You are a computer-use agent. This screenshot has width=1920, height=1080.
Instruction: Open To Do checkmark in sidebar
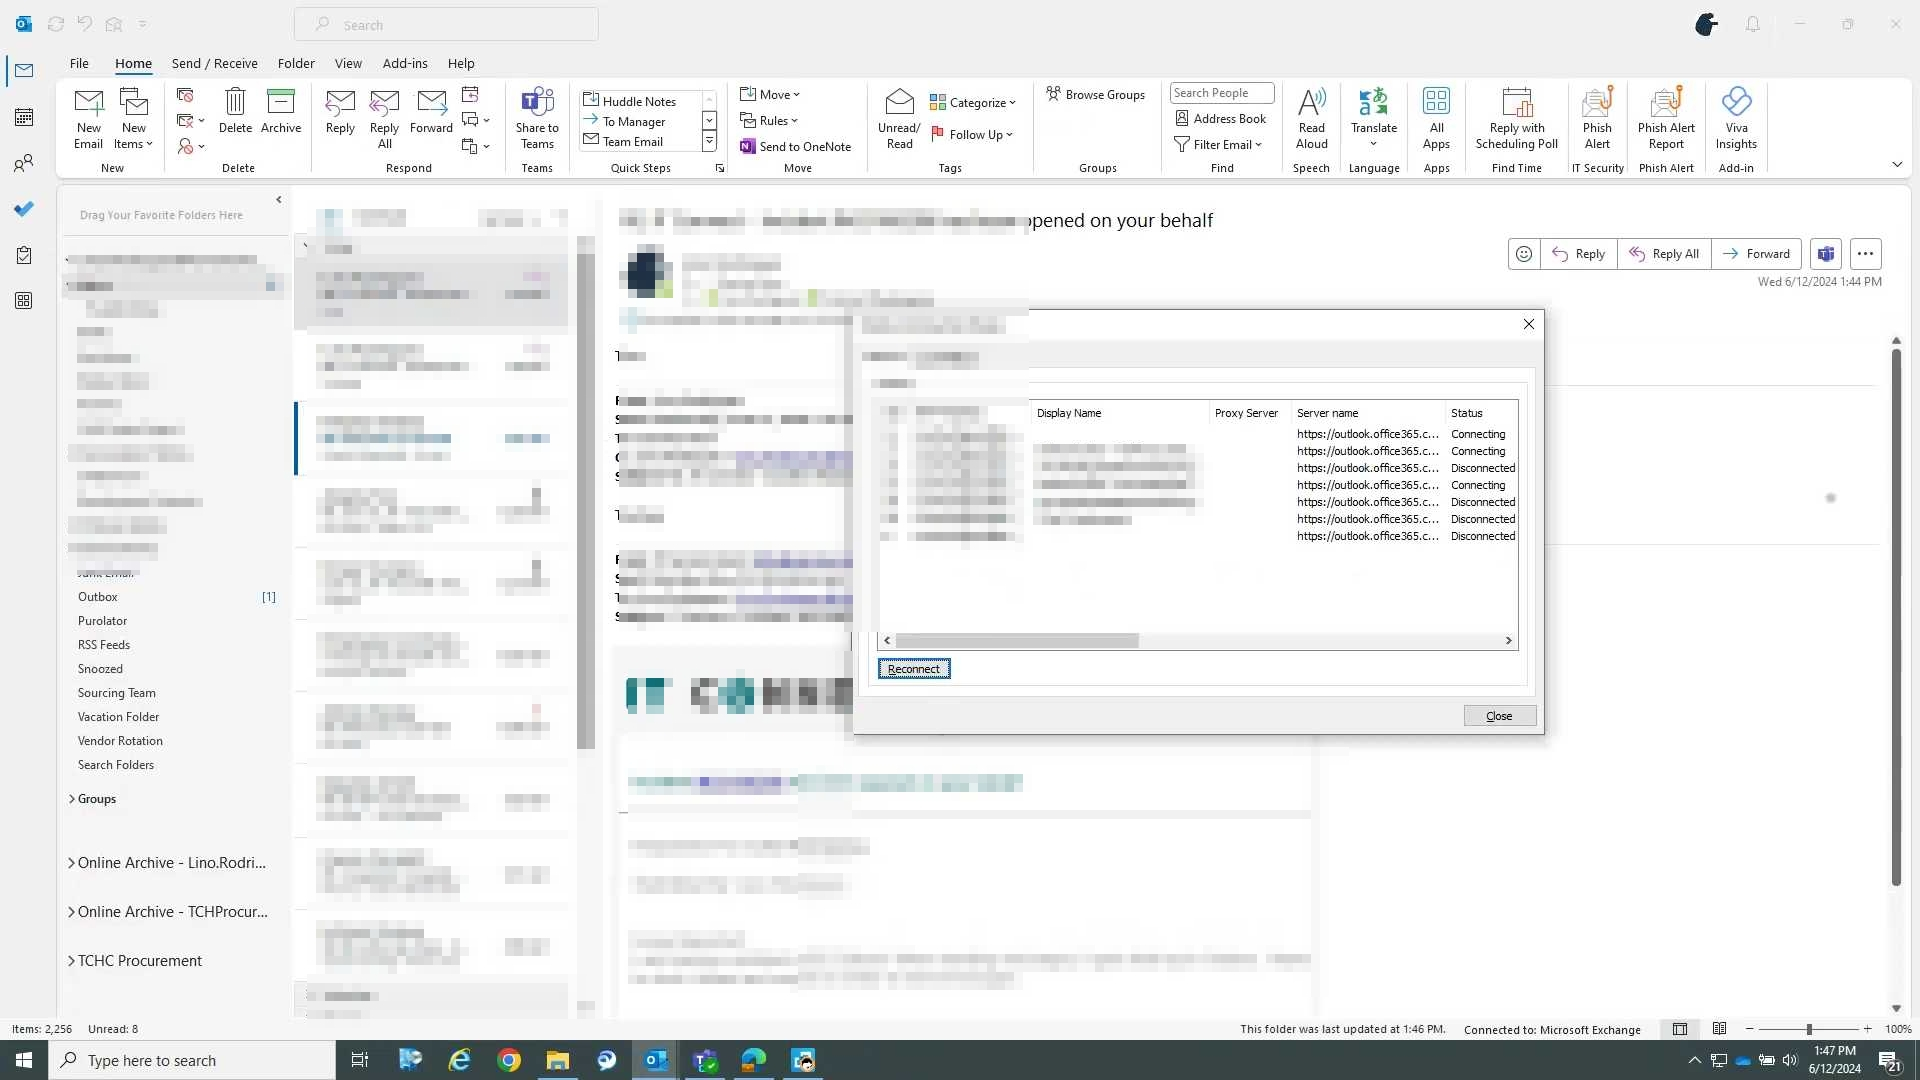pyautogui.click(x=24, y=209)
